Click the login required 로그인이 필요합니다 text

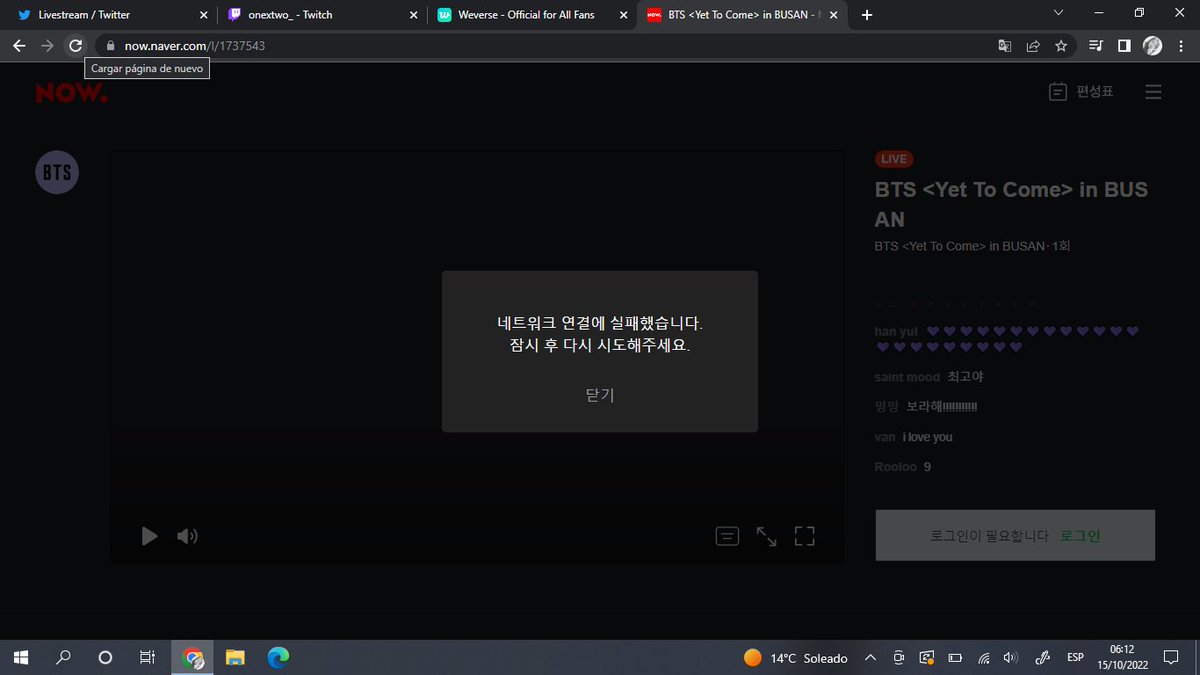point(989,536)
